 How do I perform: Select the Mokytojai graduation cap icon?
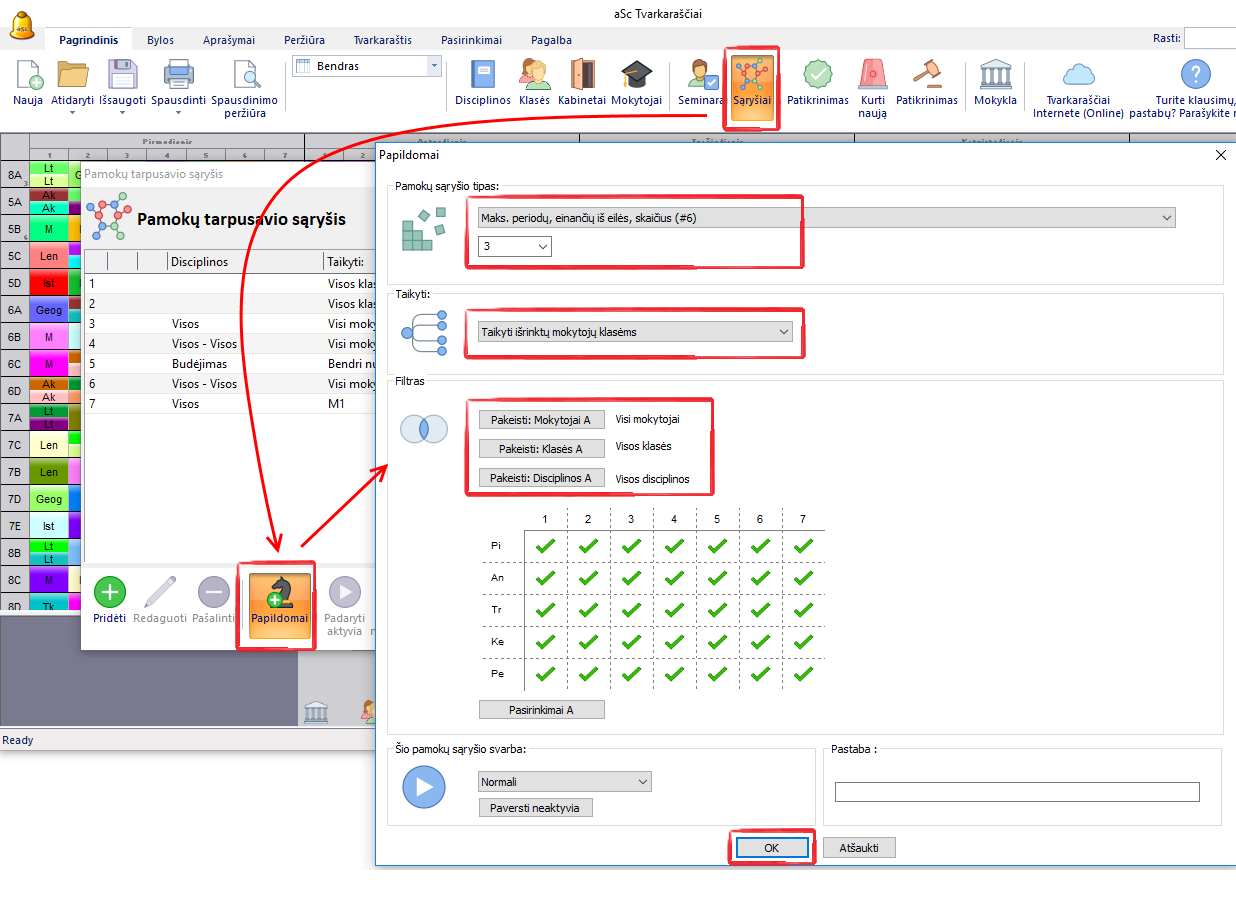coord(636,76)
